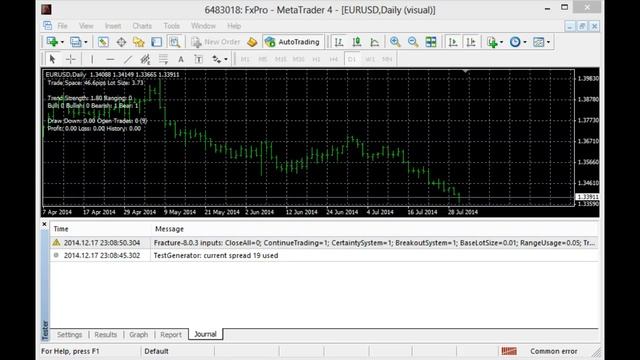Zoom in on the chart
Viewport: 640px width, 360px height.
[x=395, y=42]
